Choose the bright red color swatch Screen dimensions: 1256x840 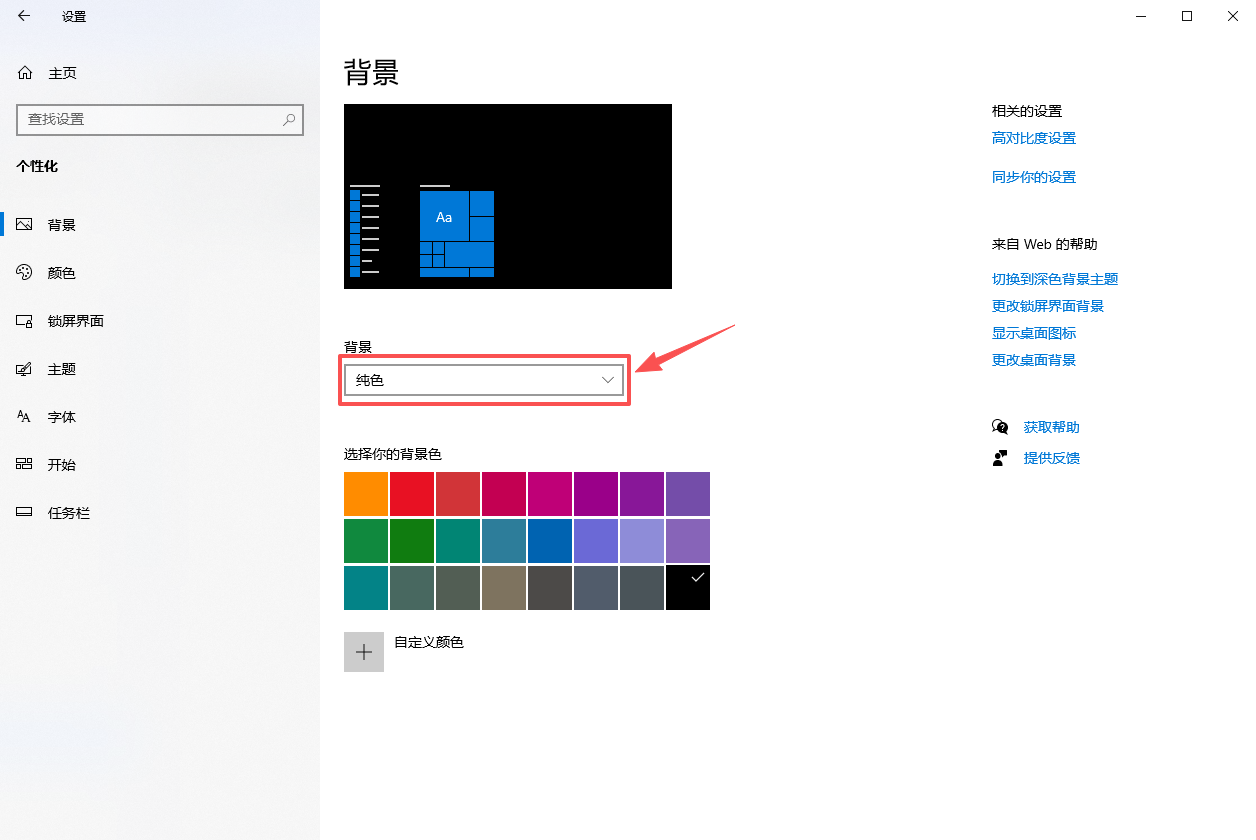412,494
